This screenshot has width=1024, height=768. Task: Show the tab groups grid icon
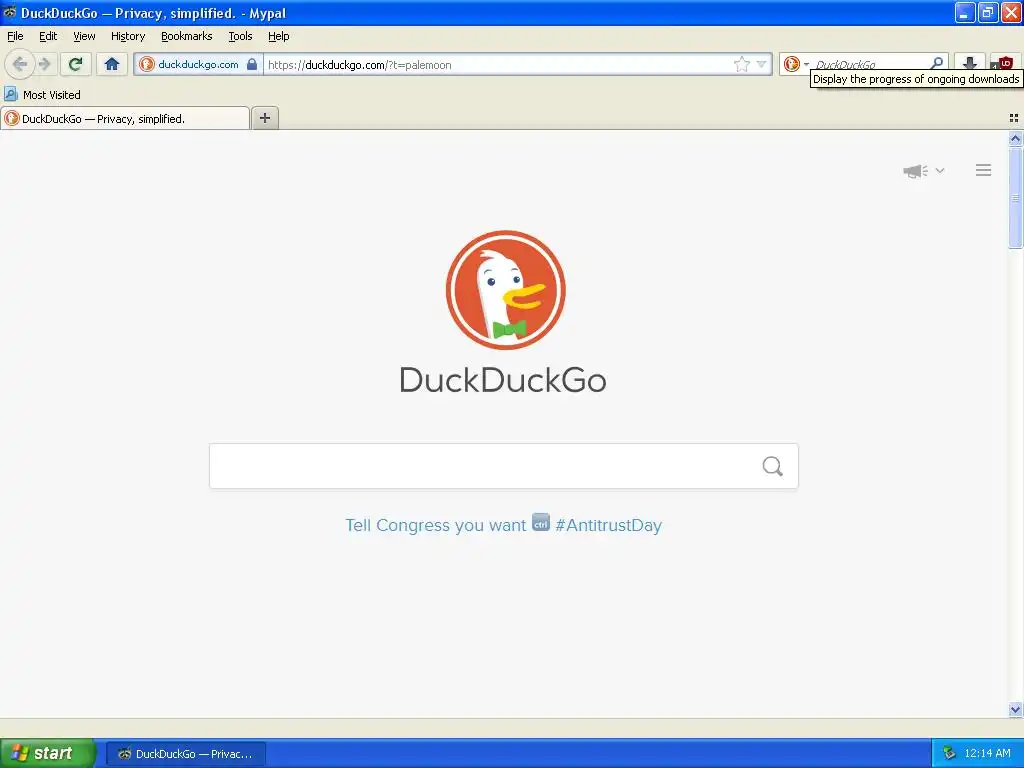pos(1014,118)
